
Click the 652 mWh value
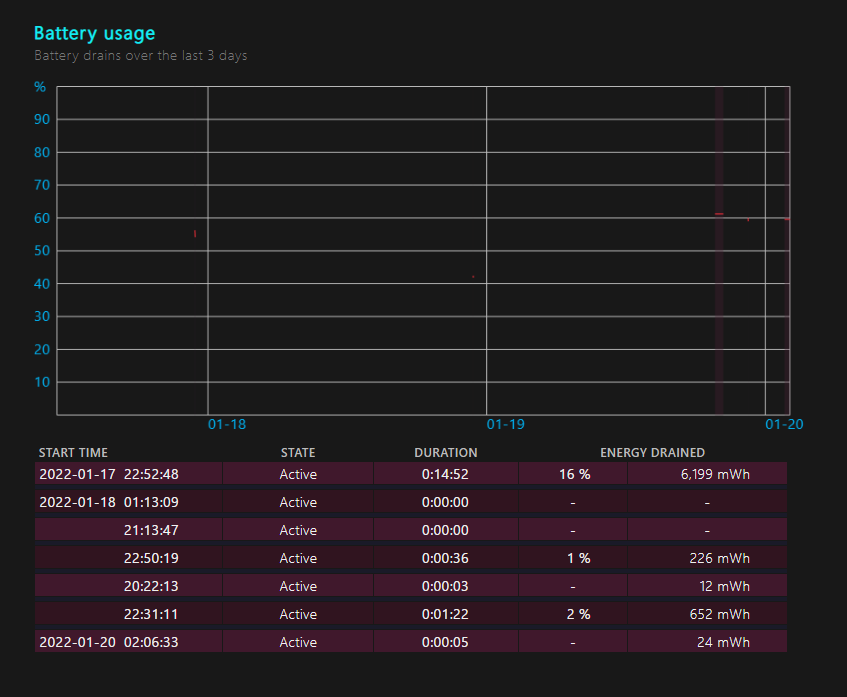point(719,614)
